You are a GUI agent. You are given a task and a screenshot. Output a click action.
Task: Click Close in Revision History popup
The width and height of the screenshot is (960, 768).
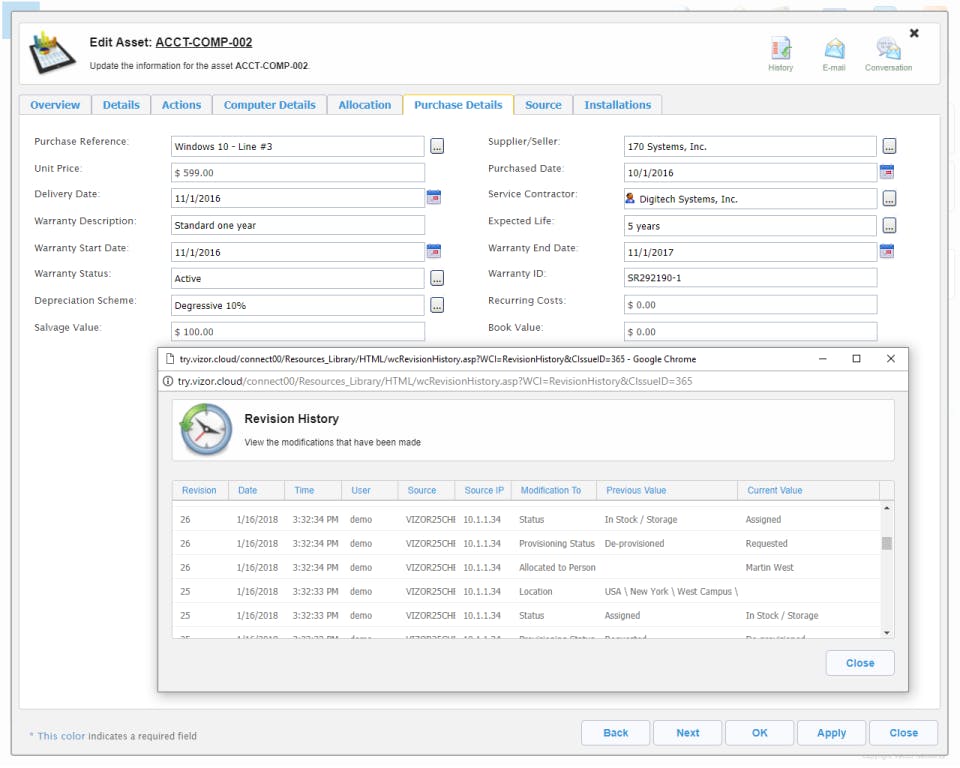pyautogui.click(x=860, y=663)
